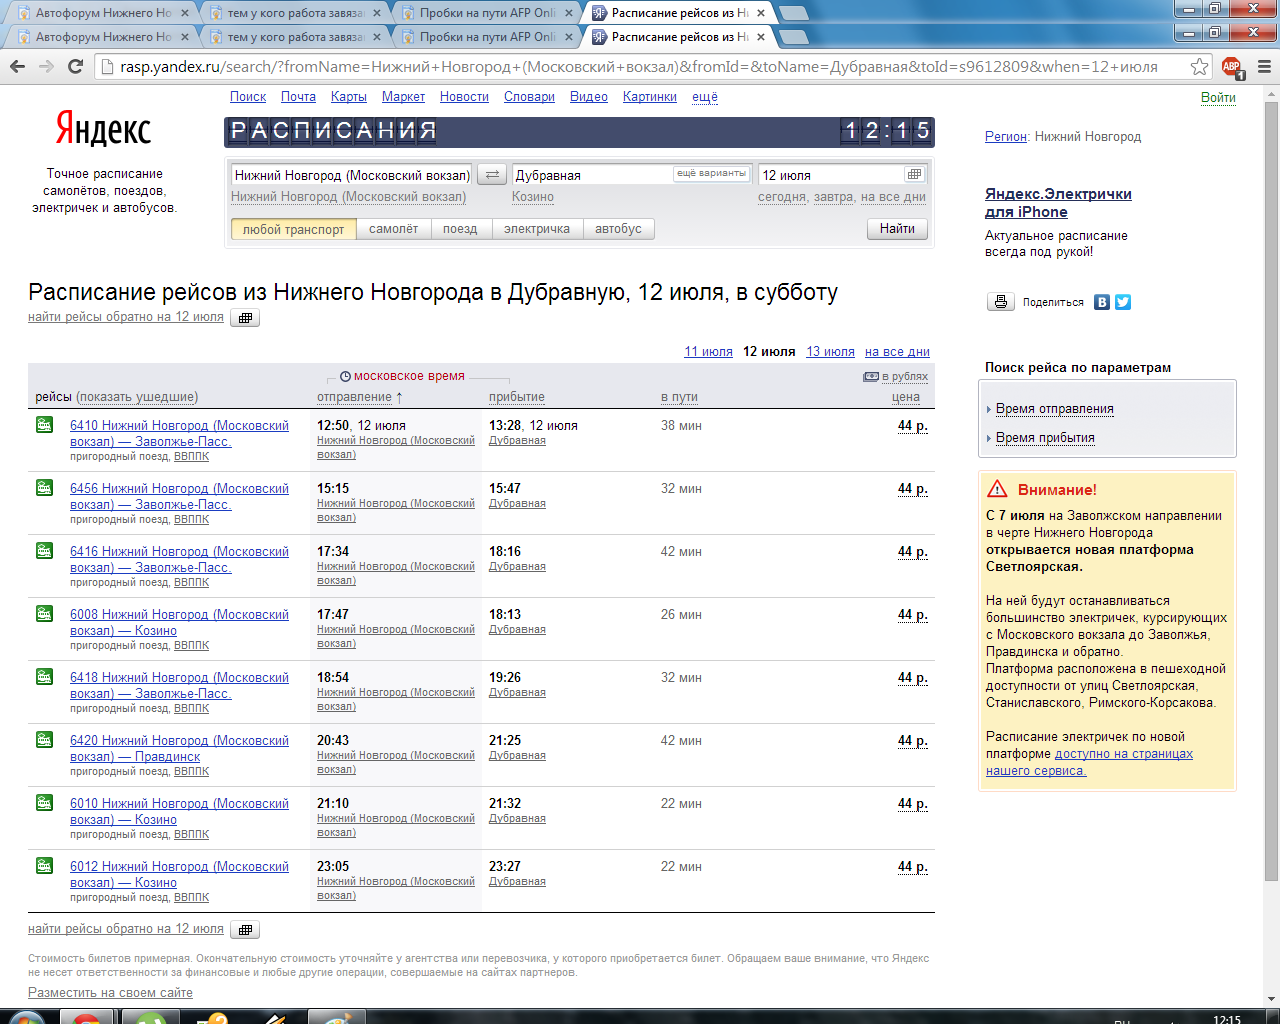Click train icon for trip 6420
The width and height of the screenshot is (1280, 1024).
tap(44, 740)
